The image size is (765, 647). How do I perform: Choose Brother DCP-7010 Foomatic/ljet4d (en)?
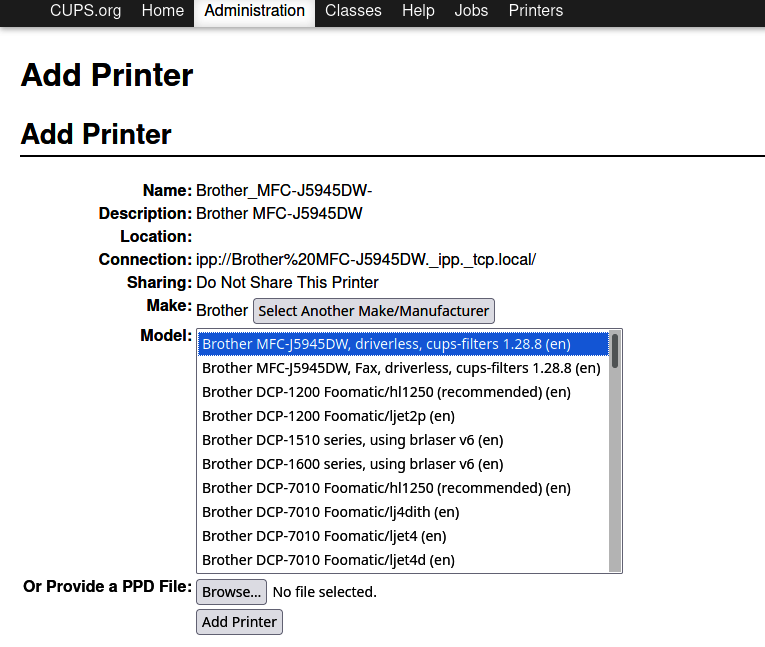(403, 560)
